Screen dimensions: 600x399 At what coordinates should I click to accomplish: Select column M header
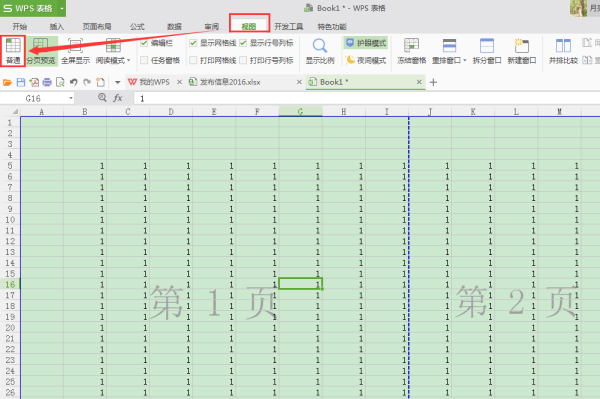559,111
